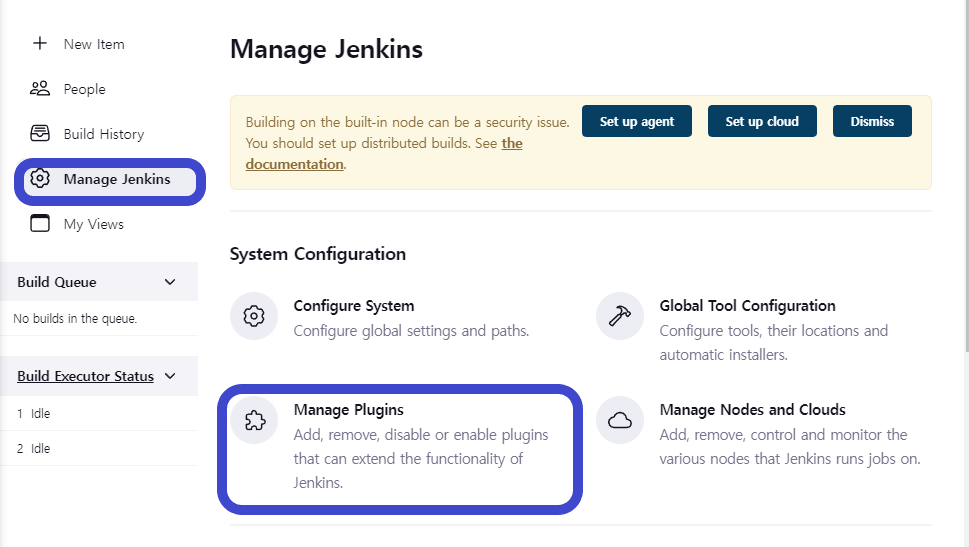The width and height of the screenshot is (969, 547).
Task: Click executor 1 Idle row
Action: (99, 413)
